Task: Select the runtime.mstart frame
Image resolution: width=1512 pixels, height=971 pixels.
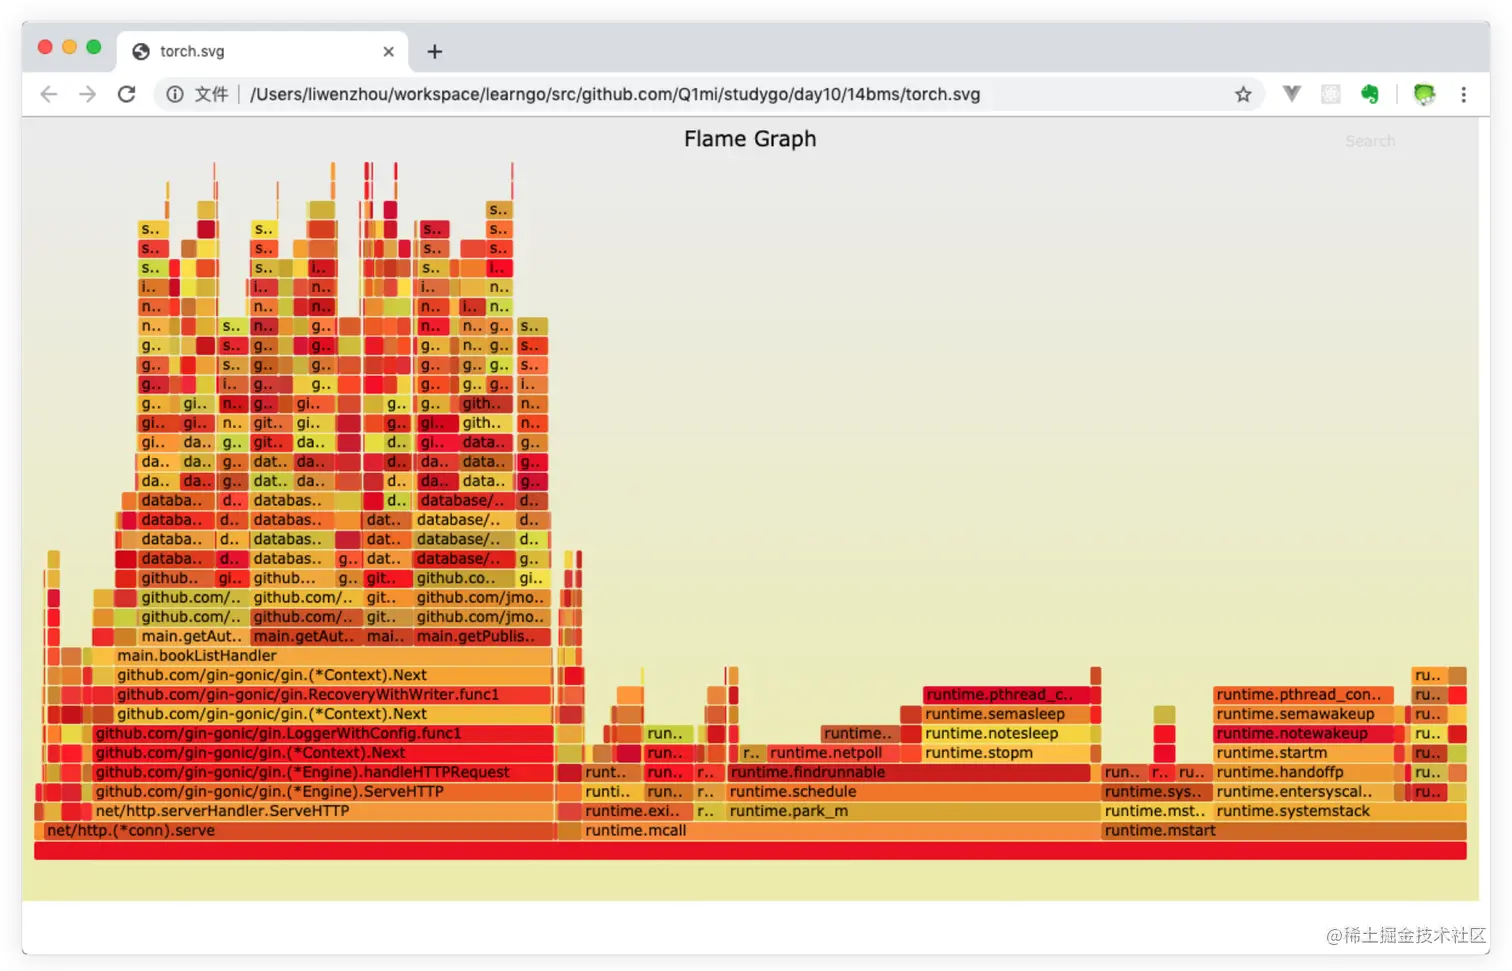Action: (1284, 831)
